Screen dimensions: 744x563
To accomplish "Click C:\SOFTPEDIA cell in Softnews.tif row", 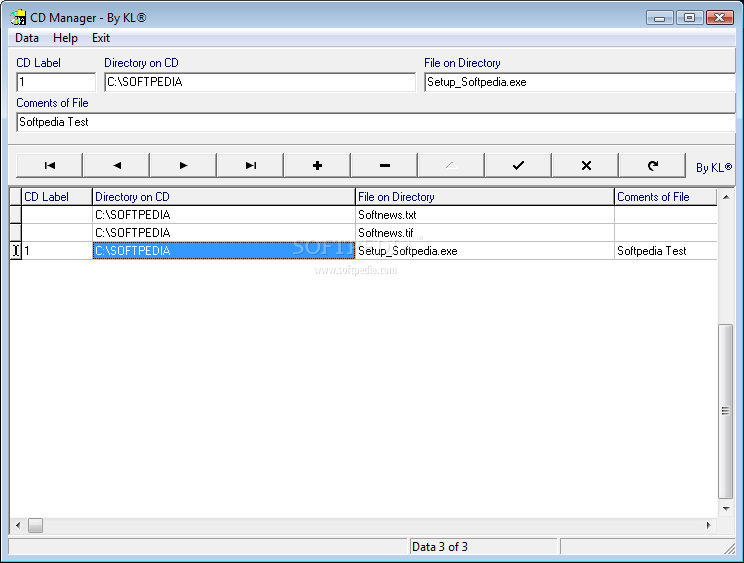I will pyautogui.click(x=224, y=233).
